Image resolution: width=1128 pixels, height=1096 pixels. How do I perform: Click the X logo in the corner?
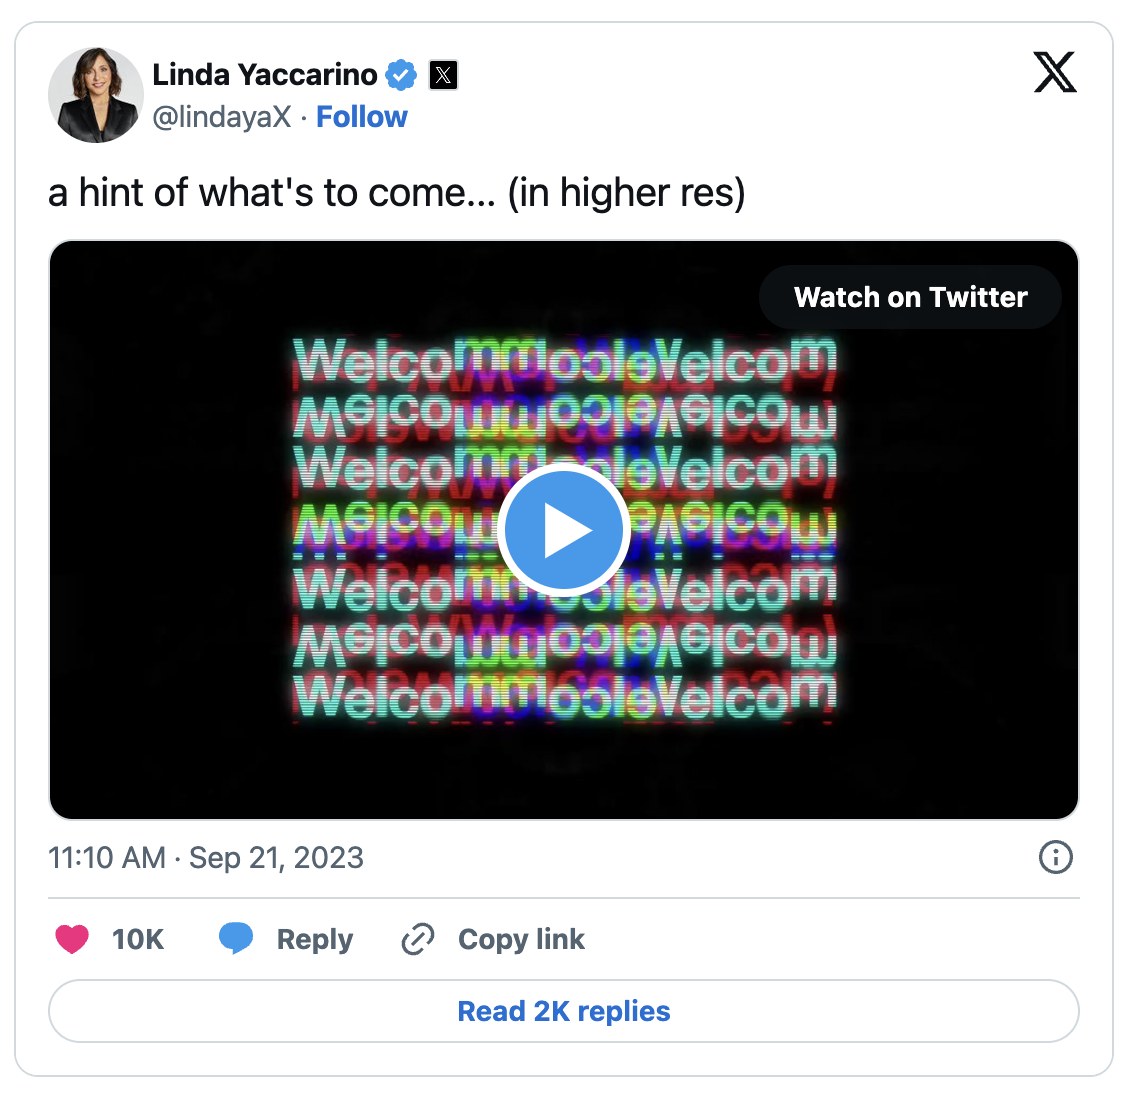[1055, 72]
